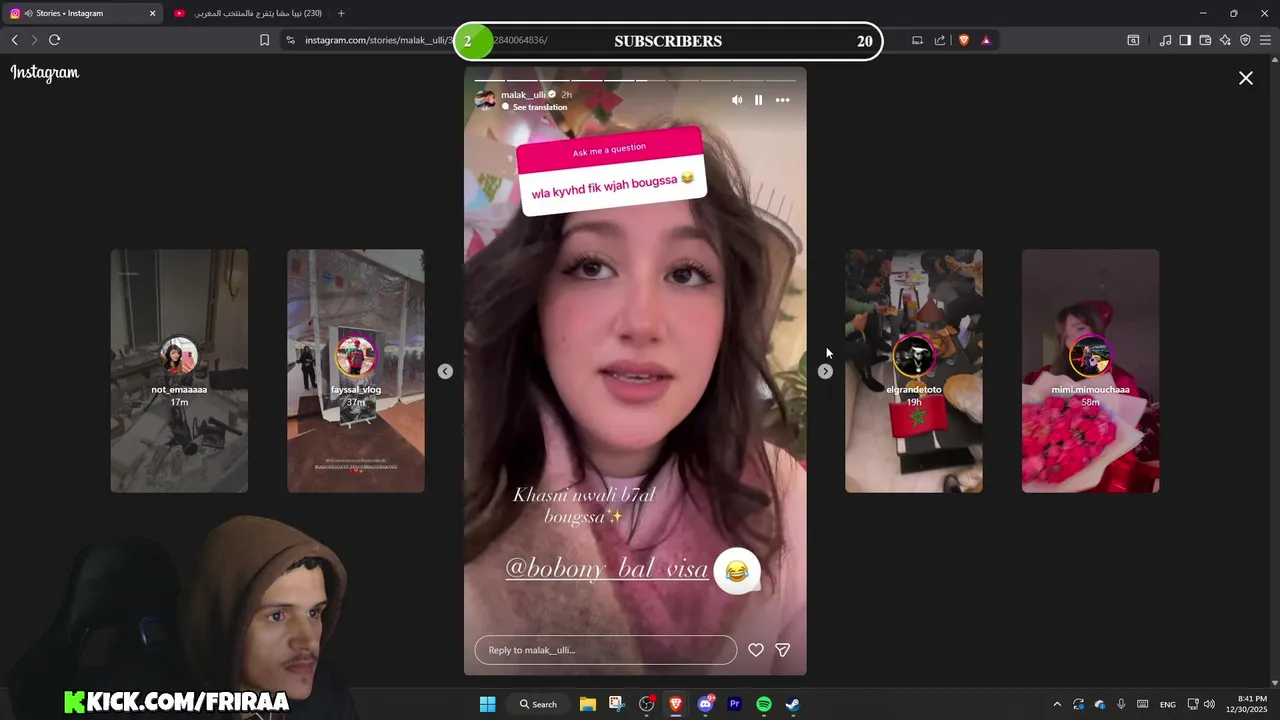
Task: Close the Stories Instagram tab
Action: (x=152, y=13)
